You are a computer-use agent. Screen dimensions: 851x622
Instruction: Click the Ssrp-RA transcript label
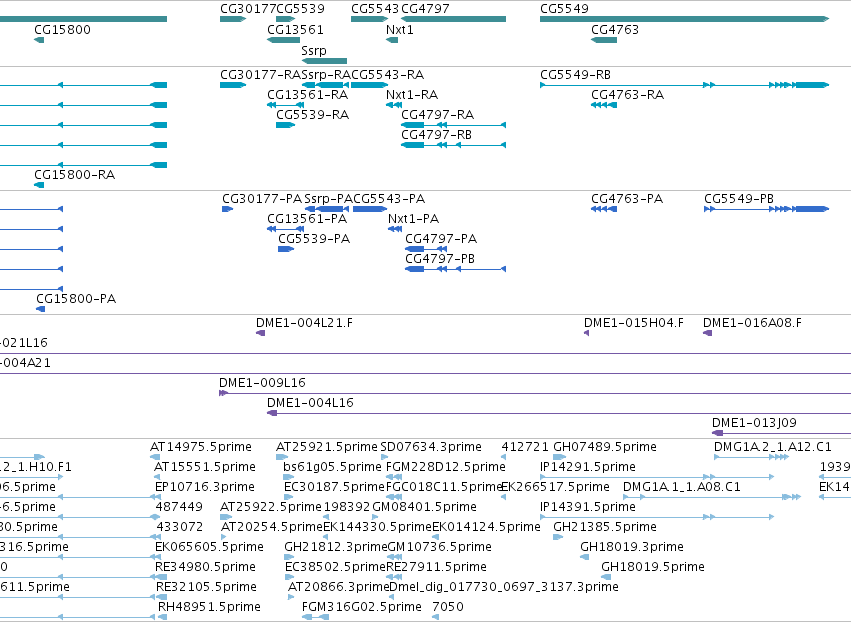(326, 74)
